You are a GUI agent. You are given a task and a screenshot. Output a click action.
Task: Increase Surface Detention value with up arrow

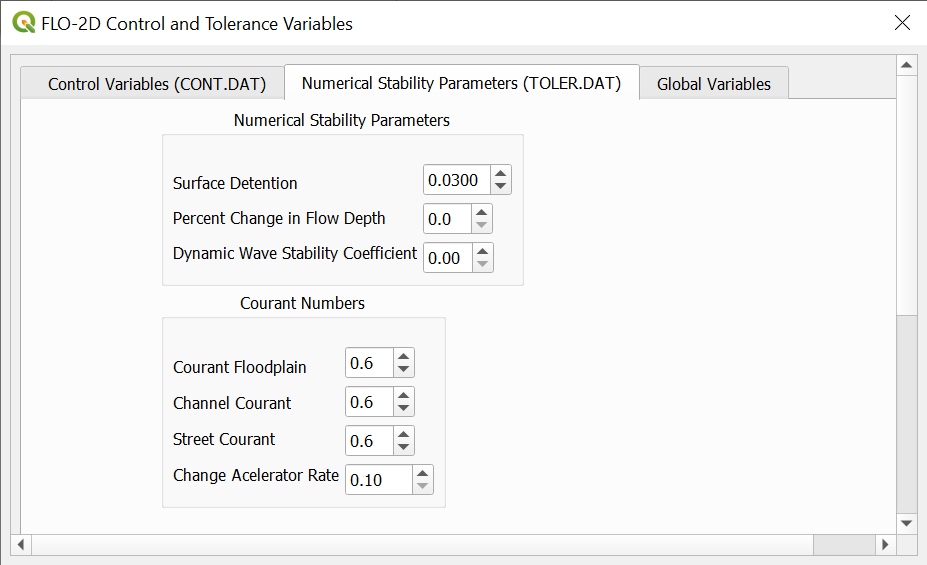(501, 173)
